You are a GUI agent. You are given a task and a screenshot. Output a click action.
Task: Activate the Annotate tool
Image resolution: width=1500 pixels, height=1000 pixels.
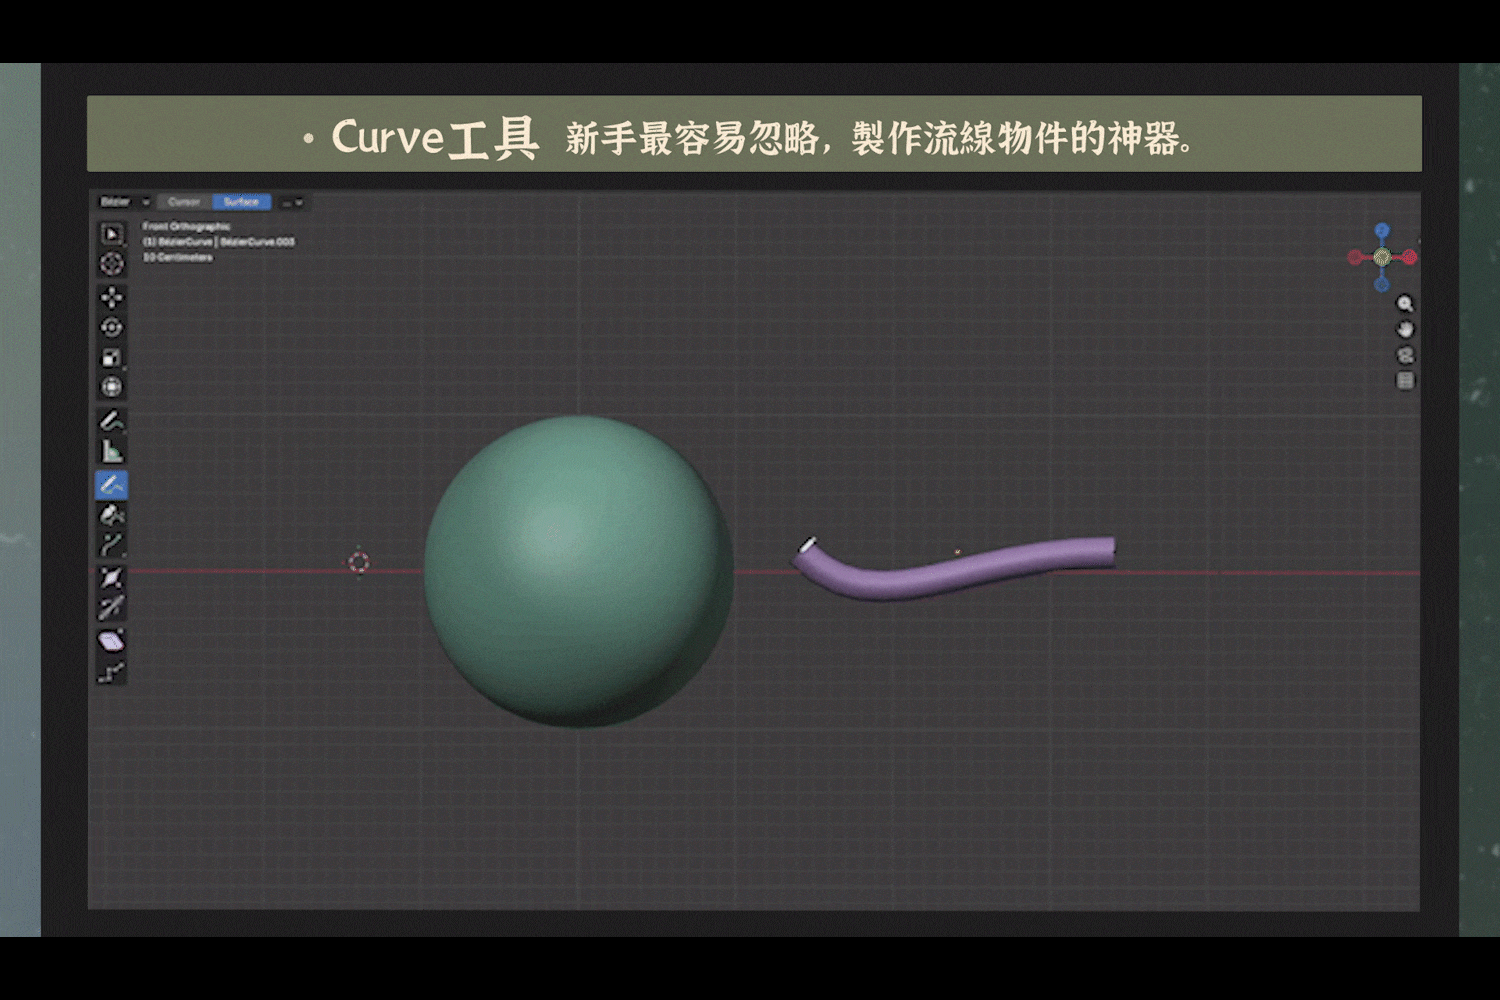click(111, 420)
